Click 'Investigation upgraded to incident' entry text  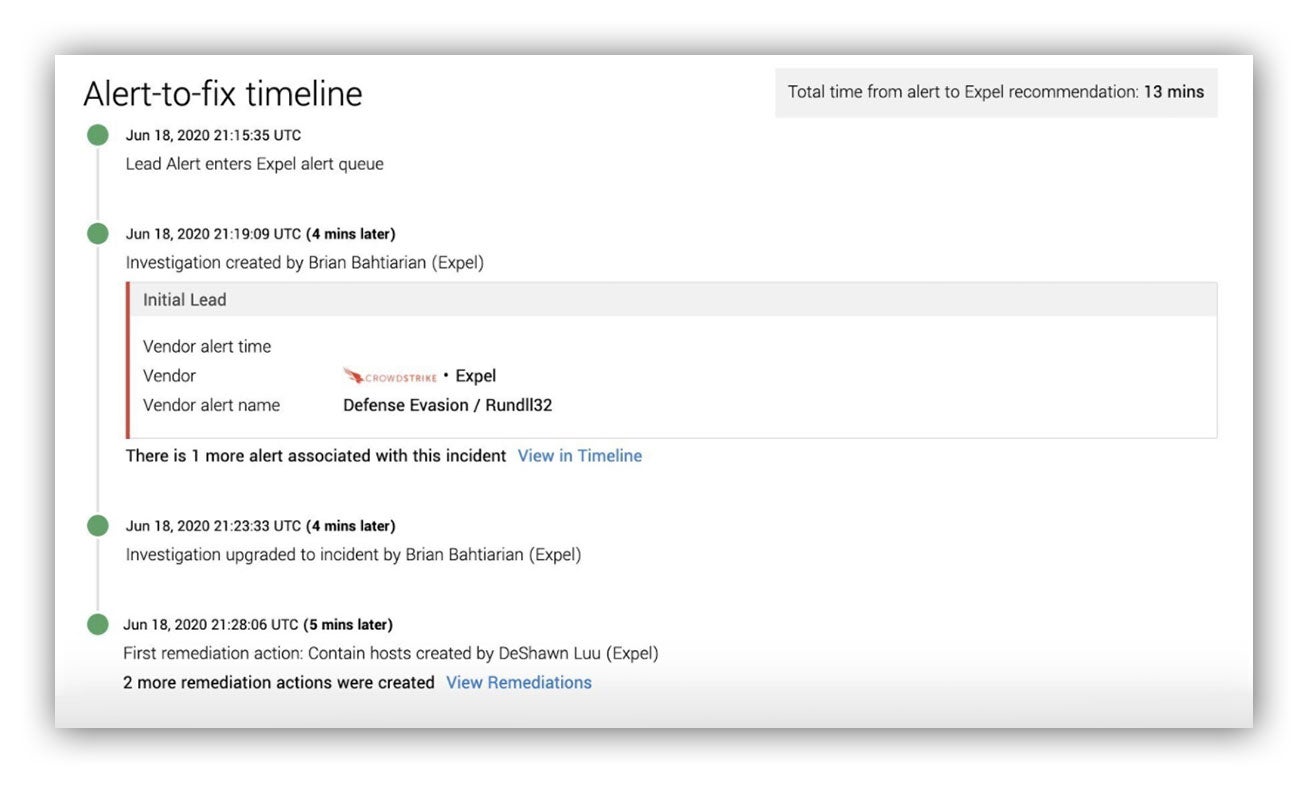pos(353,554)
